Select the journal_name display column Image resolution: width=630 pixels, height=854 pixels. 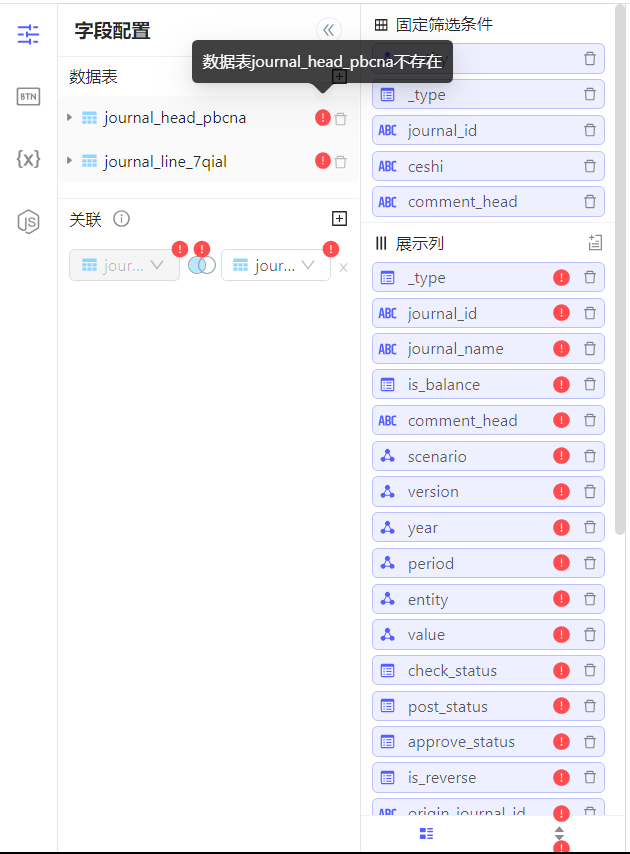tap(455, 349)
